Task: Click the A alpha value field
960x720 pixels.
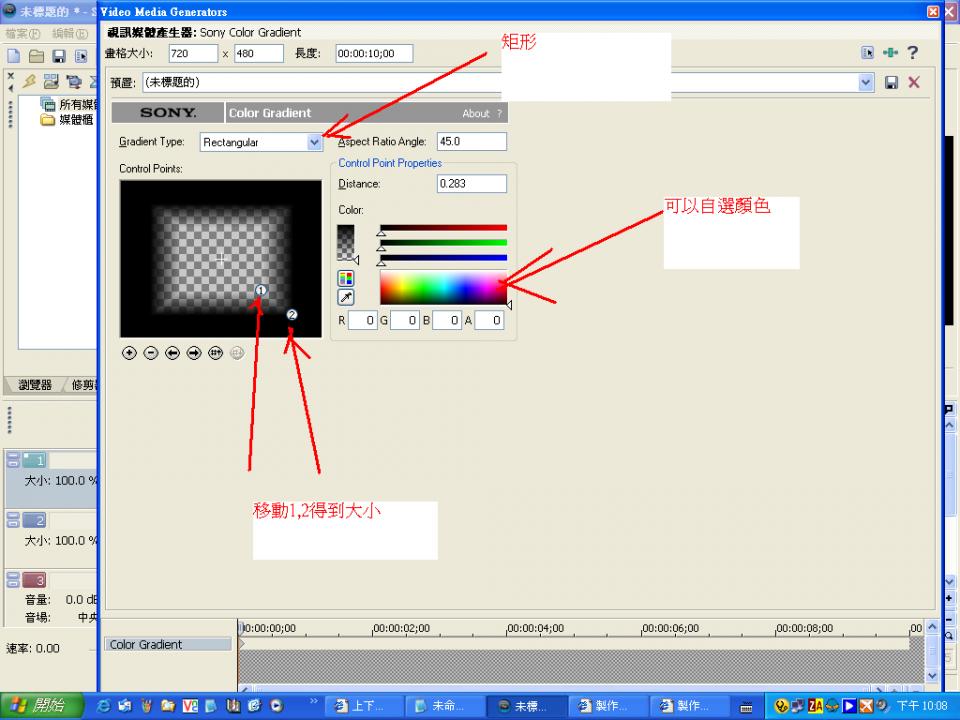Action: point(489,320)
